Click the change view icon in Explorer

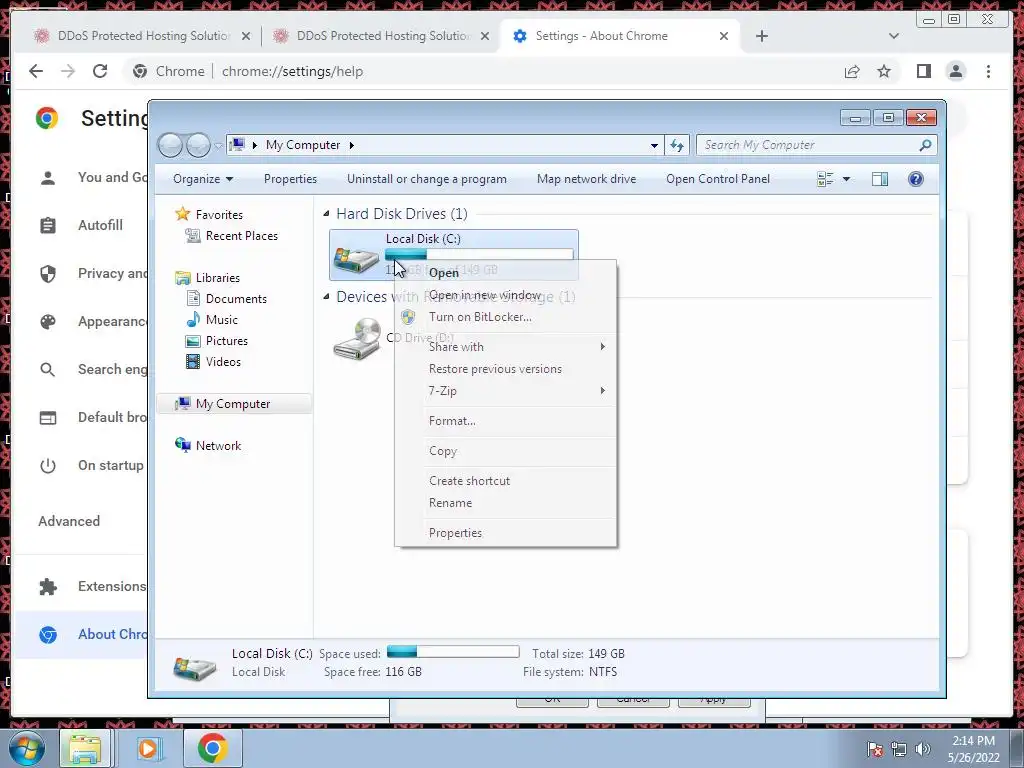[825, 179]
